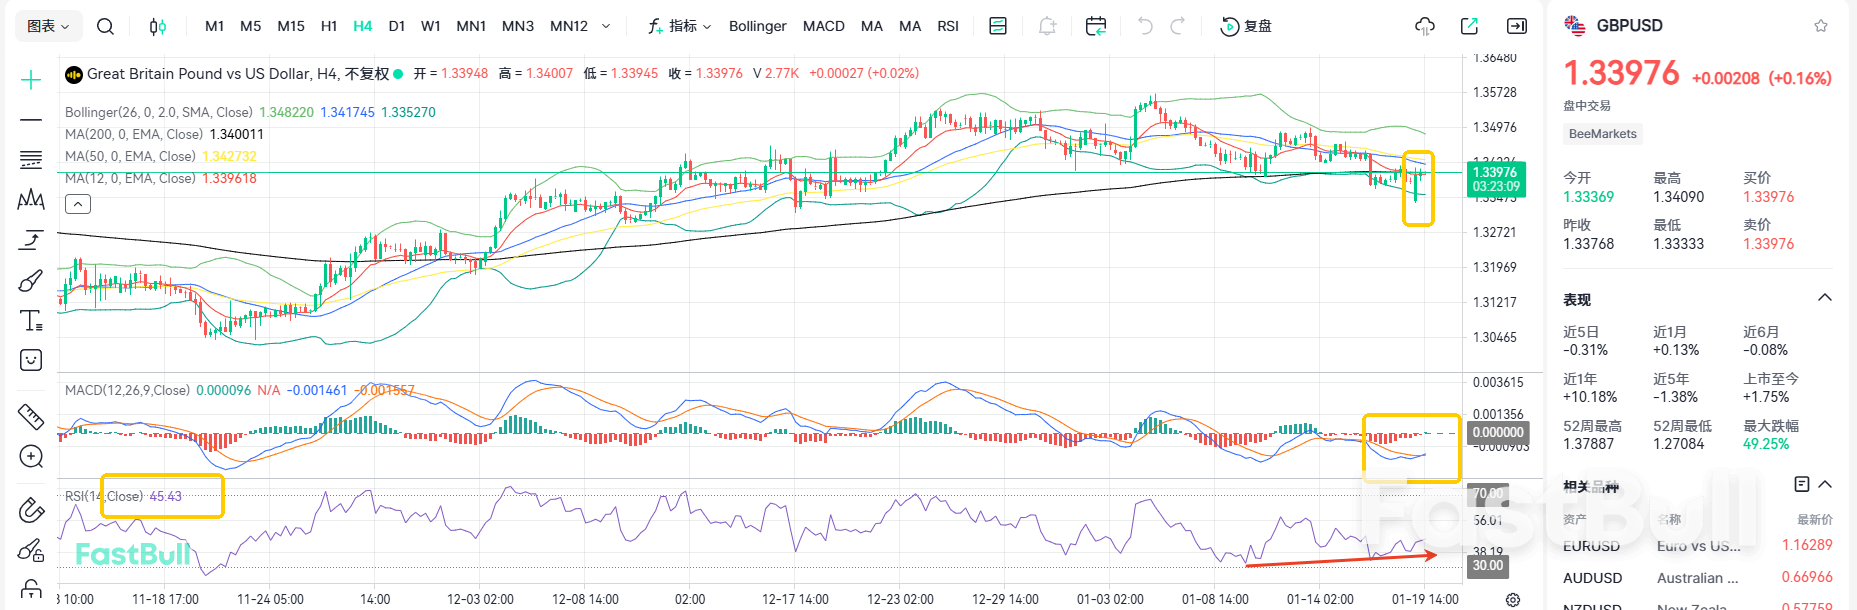Open the 图表 dropdown menu

point(48,26)
